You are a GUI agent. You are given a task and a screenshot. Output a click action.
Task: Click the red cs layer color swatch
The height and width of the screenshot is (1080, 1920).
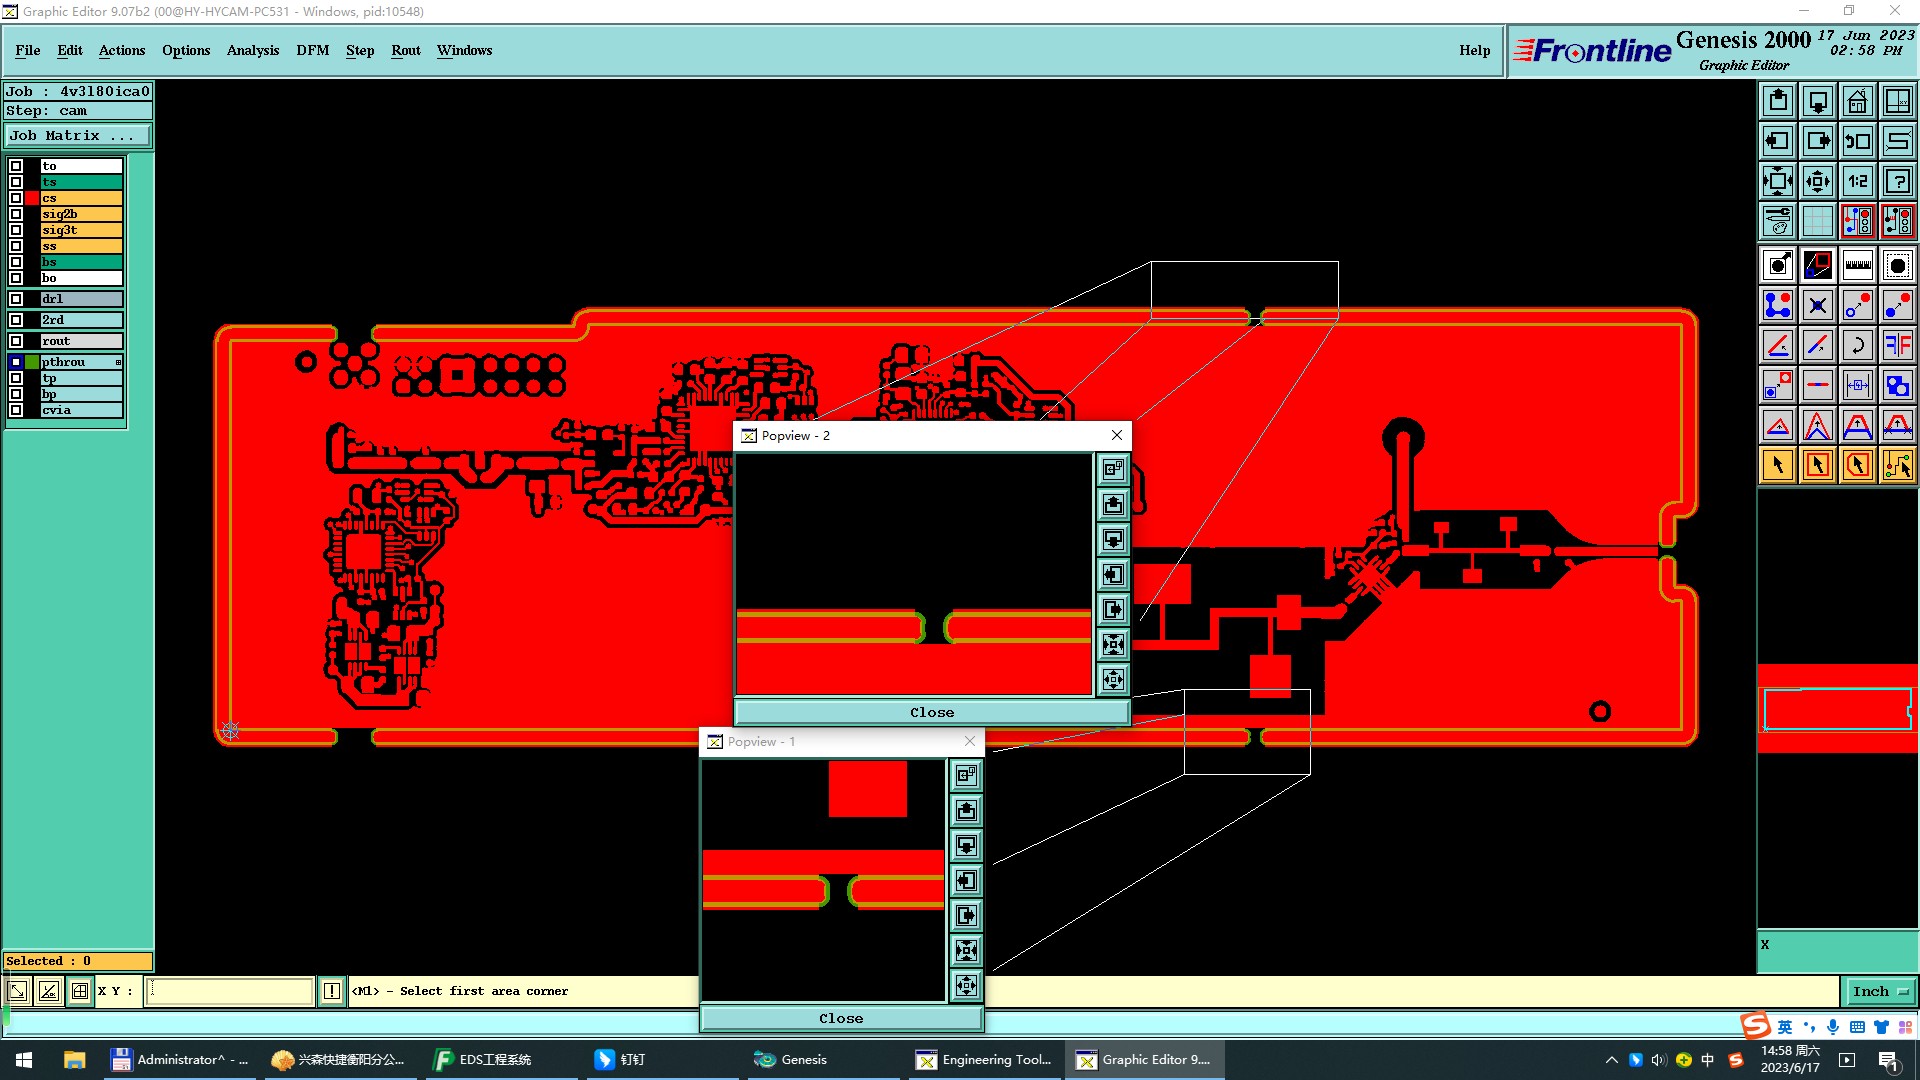[x=33, y=198]
